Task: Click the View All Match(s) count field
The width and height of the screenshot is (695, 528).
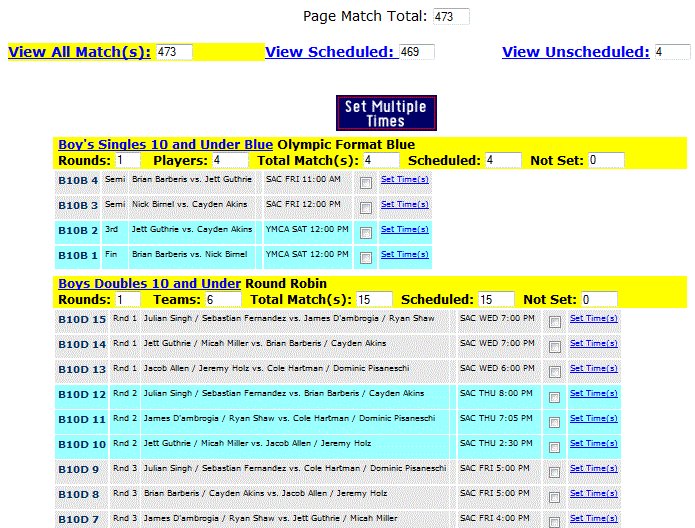Action: click(x=174, y=52)
